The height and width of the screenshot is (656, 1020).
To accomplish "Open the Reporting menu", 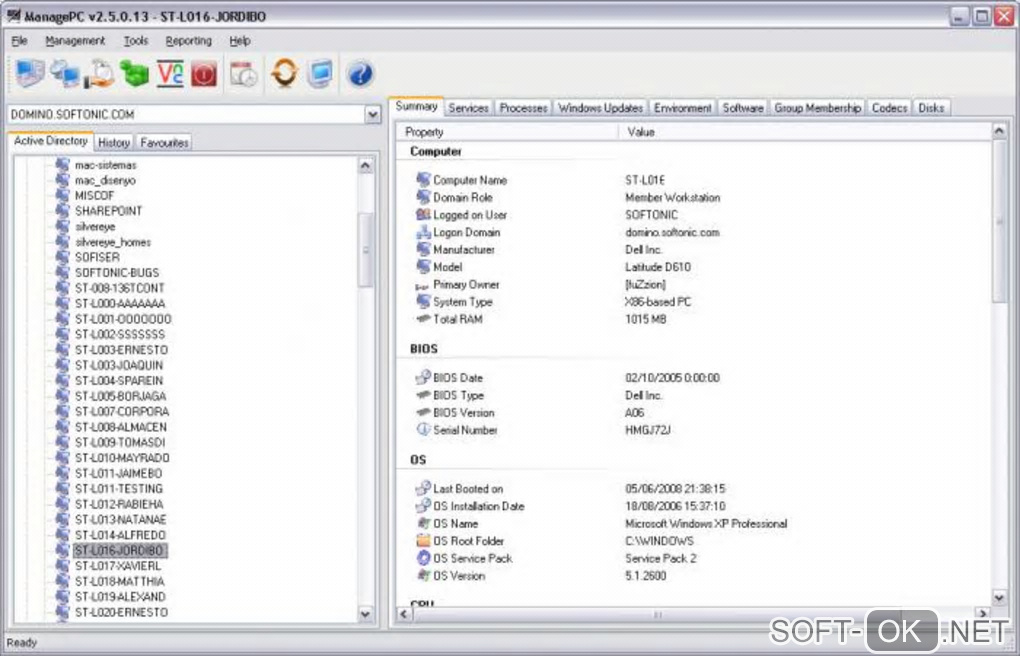I will tap(189, 40).
